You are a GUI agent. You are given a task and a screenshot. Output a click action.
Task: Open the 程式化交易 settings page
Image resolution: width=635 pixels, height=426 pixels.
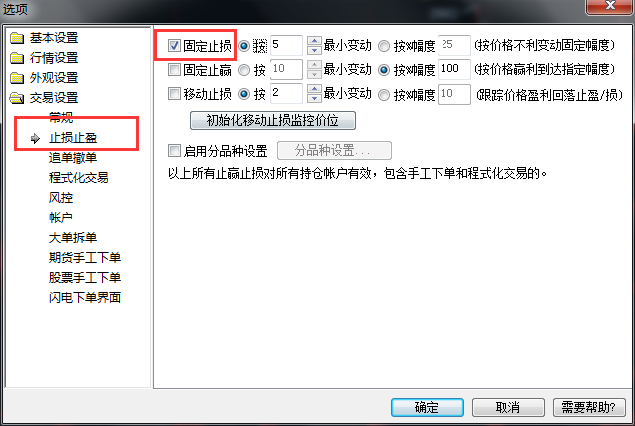click(79, 177)
